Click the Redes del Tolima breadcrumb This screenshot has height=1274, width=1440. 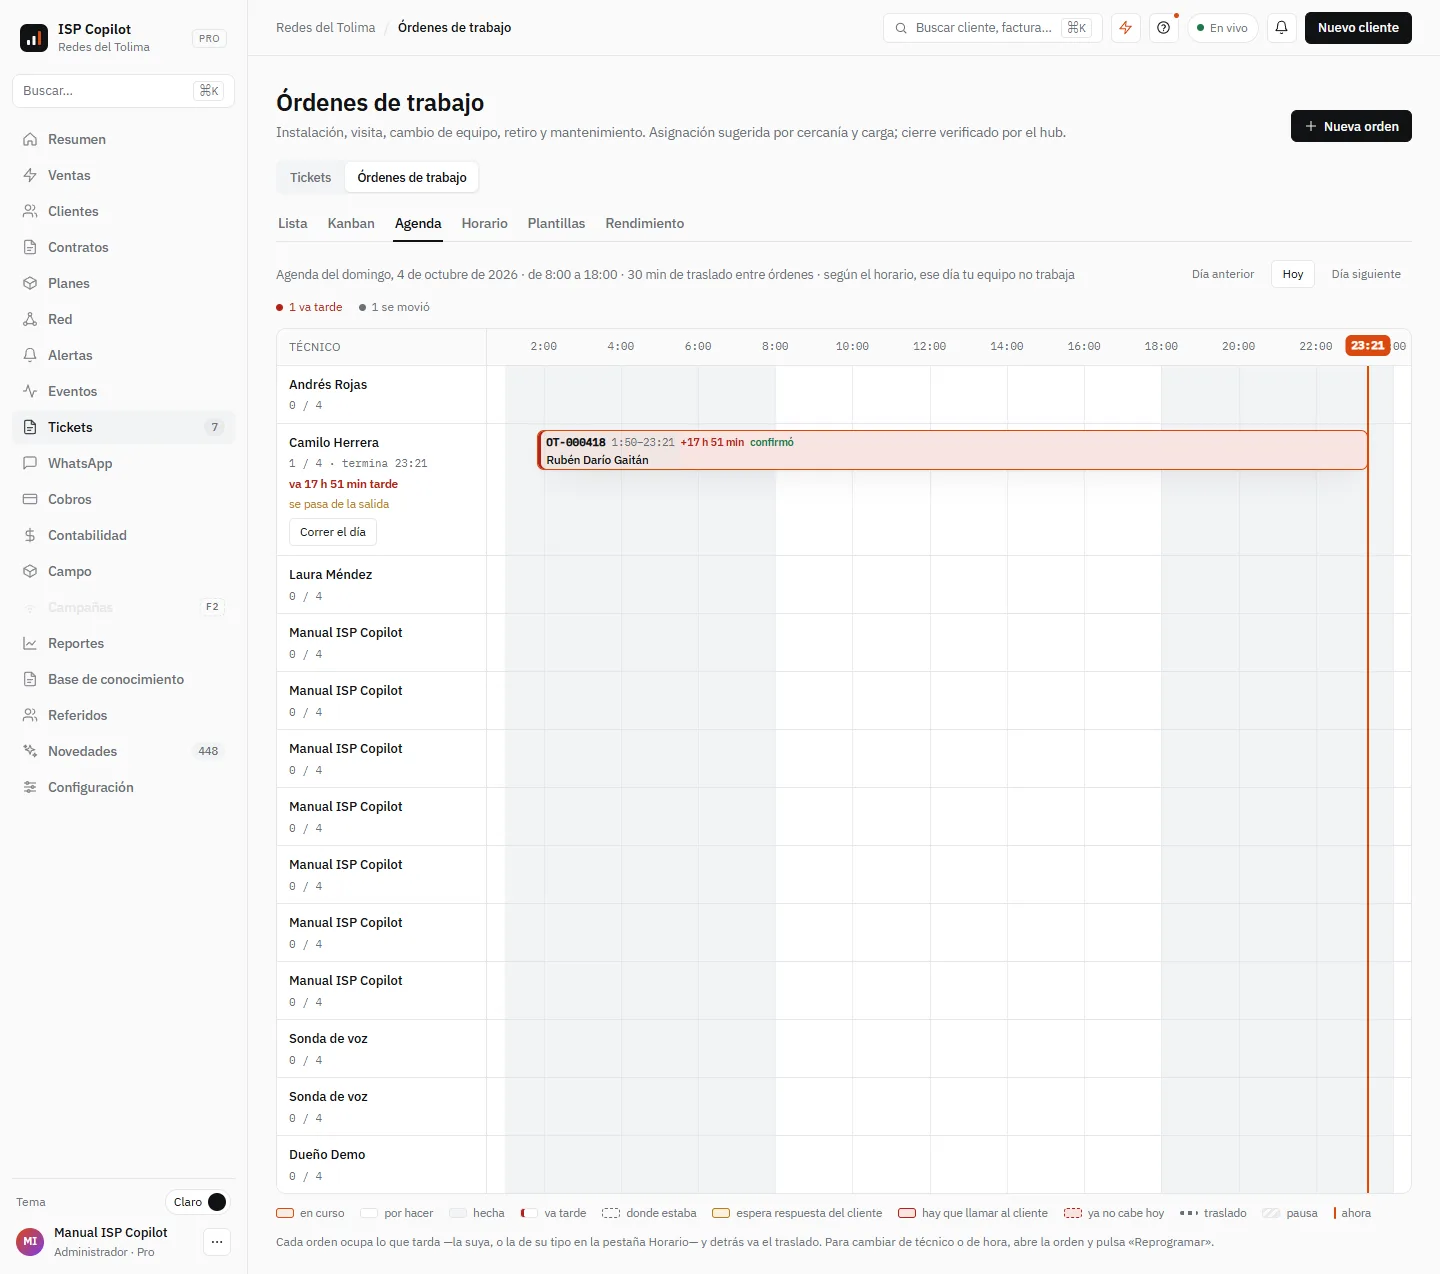coord(325,28)
